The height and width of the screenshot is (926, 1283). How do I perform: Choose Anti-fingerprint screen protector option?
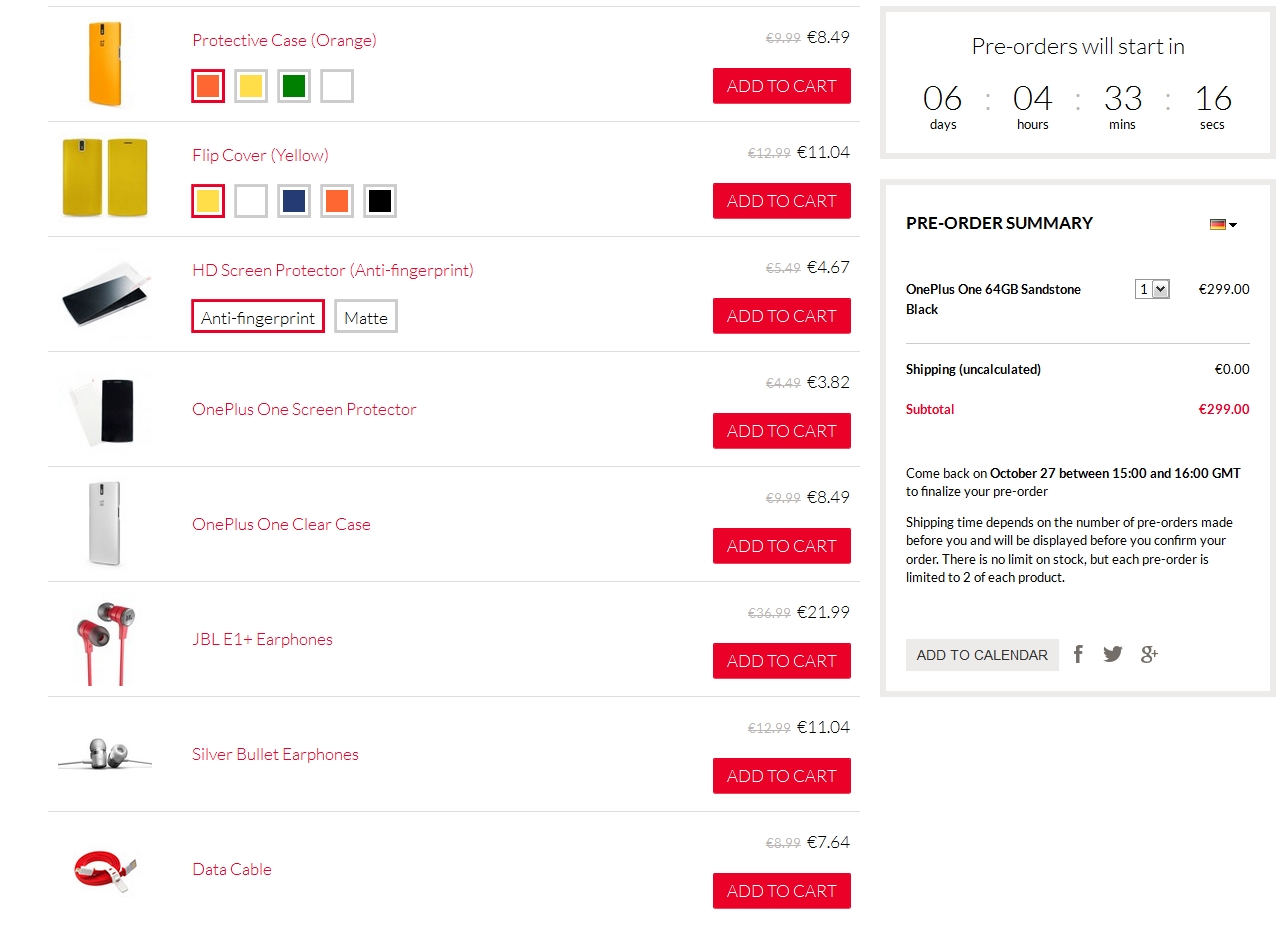(258, 317)
